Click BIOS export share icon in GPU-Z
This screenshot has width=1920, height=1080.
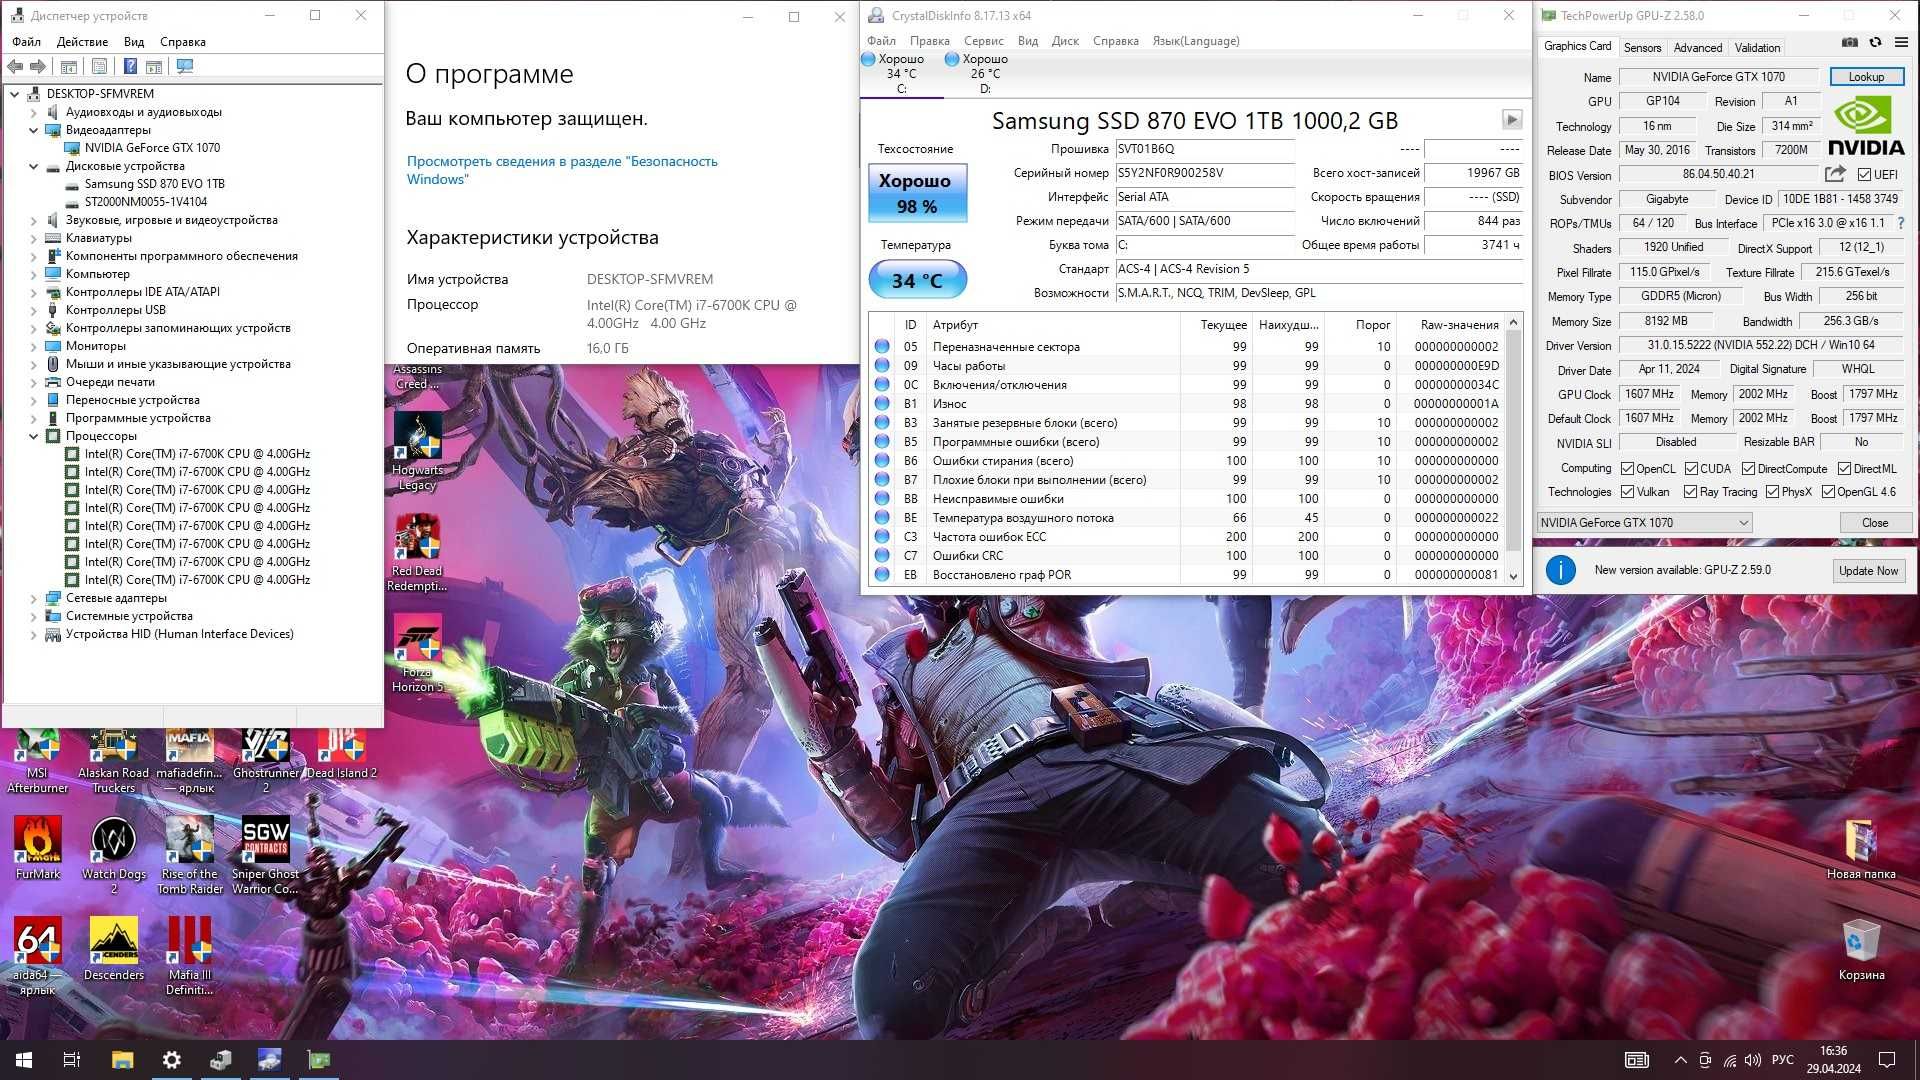pos(1835,174)
